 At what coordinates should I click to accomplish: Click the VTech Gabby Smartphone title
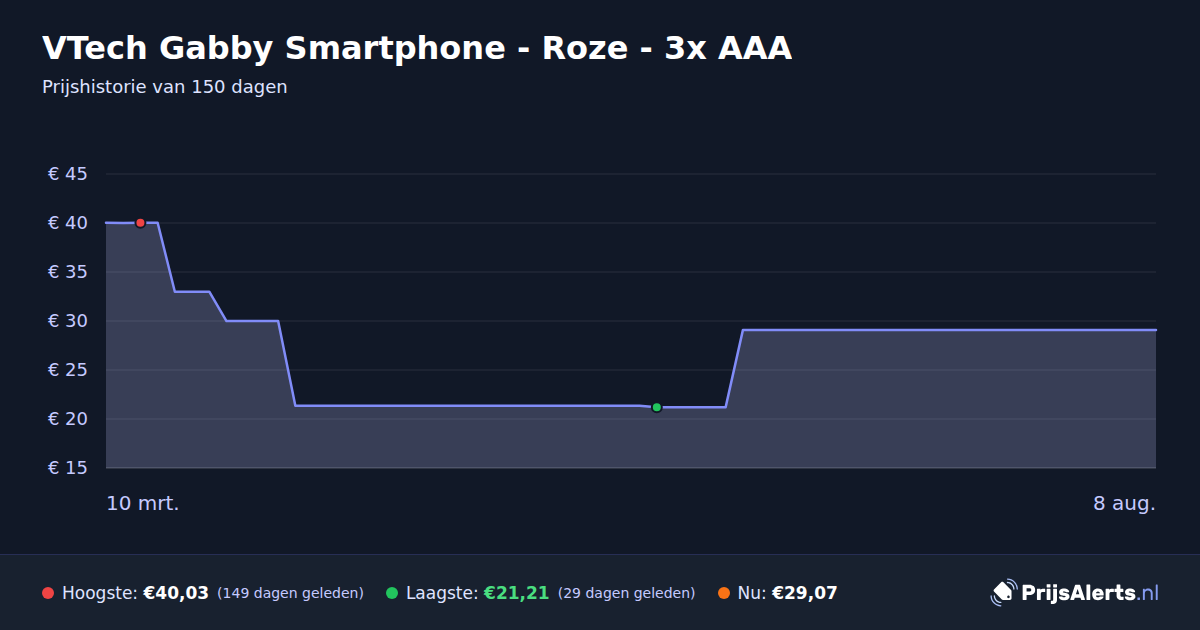coord(417,48)
